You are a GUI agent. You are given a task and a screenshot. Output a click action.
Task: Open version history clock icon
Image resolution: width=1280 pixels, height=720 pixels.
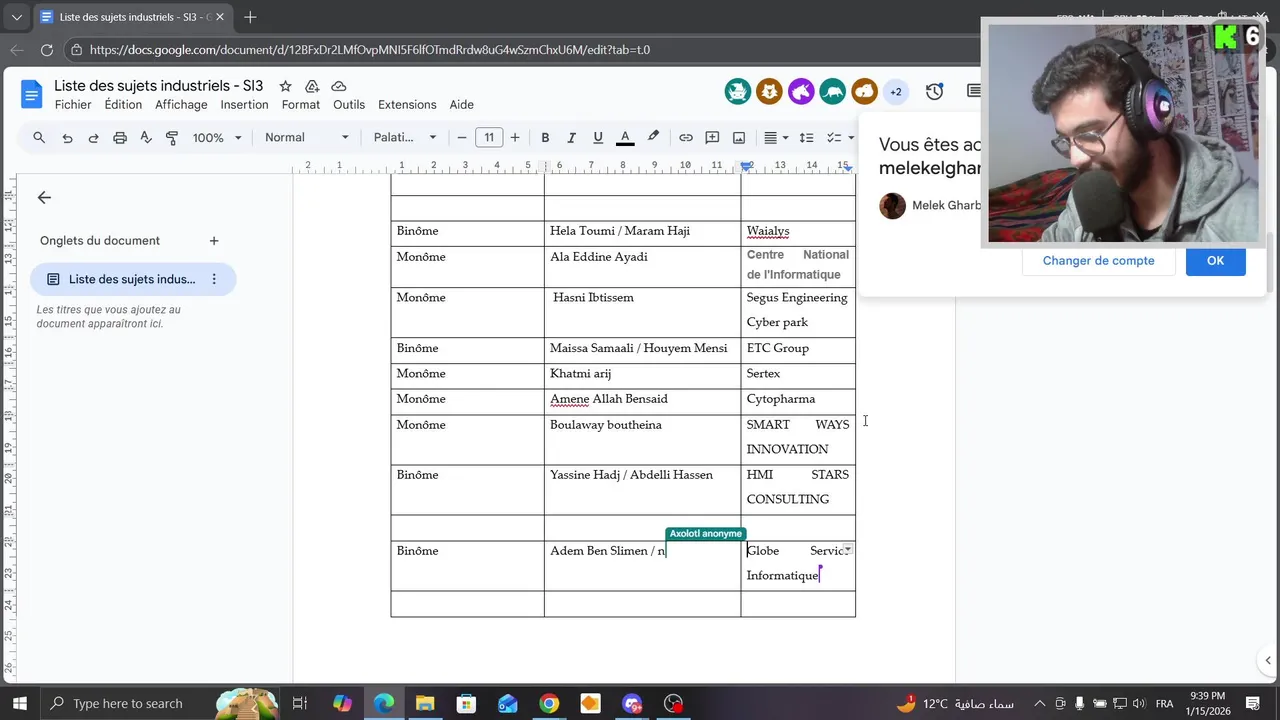click(x=934, y=92)
